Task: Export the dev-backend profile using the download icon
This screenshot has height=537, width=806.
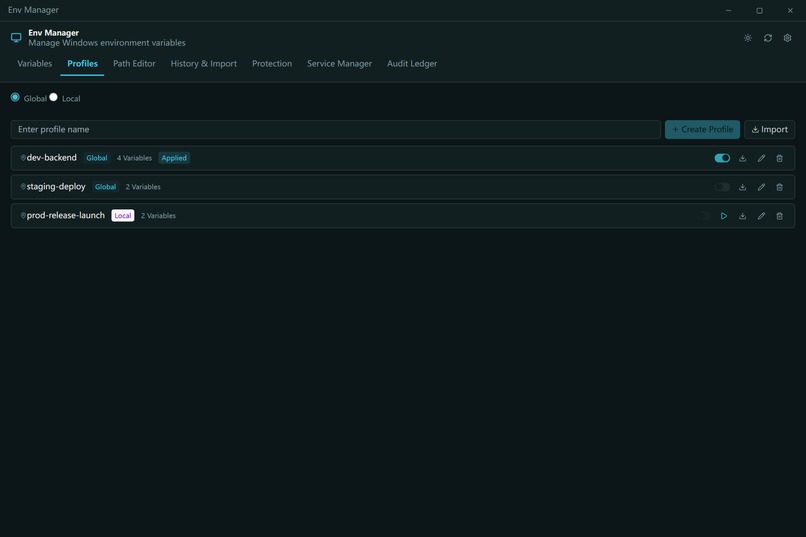Action: (x=742, y=158)
